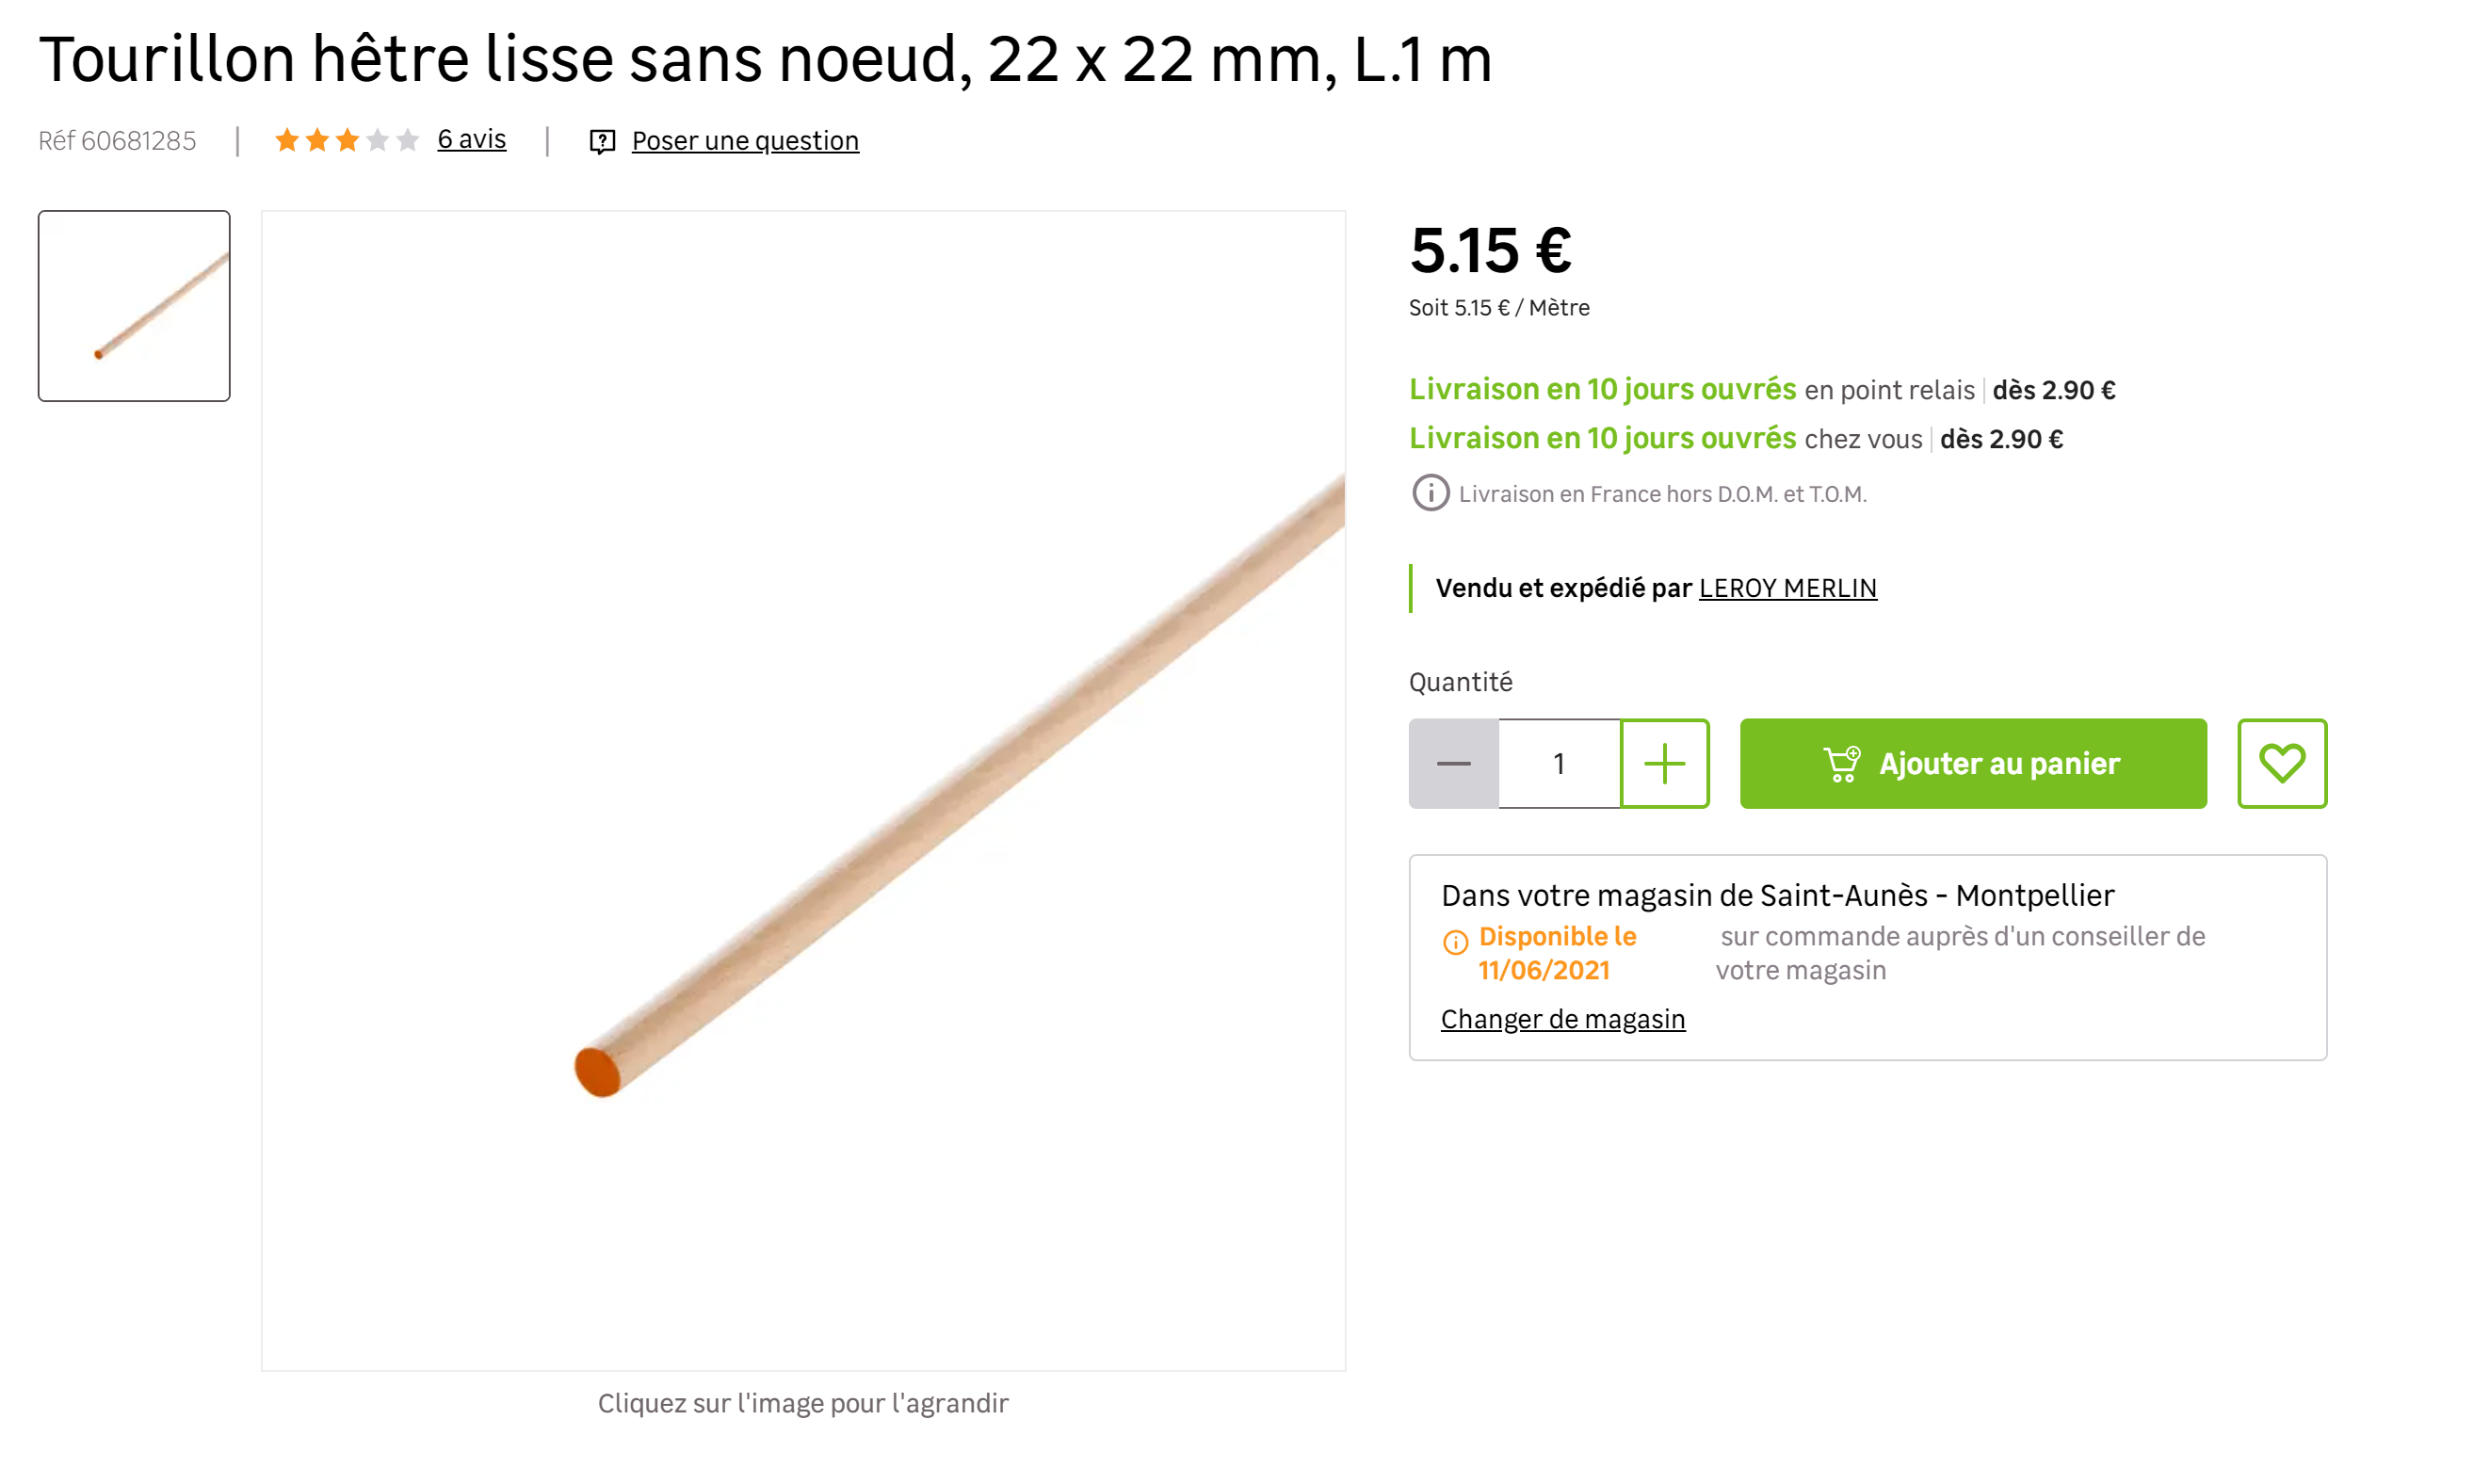Click the orange star rating
This screenshot has height=1484, width=2490.
[x=346, y=140]
